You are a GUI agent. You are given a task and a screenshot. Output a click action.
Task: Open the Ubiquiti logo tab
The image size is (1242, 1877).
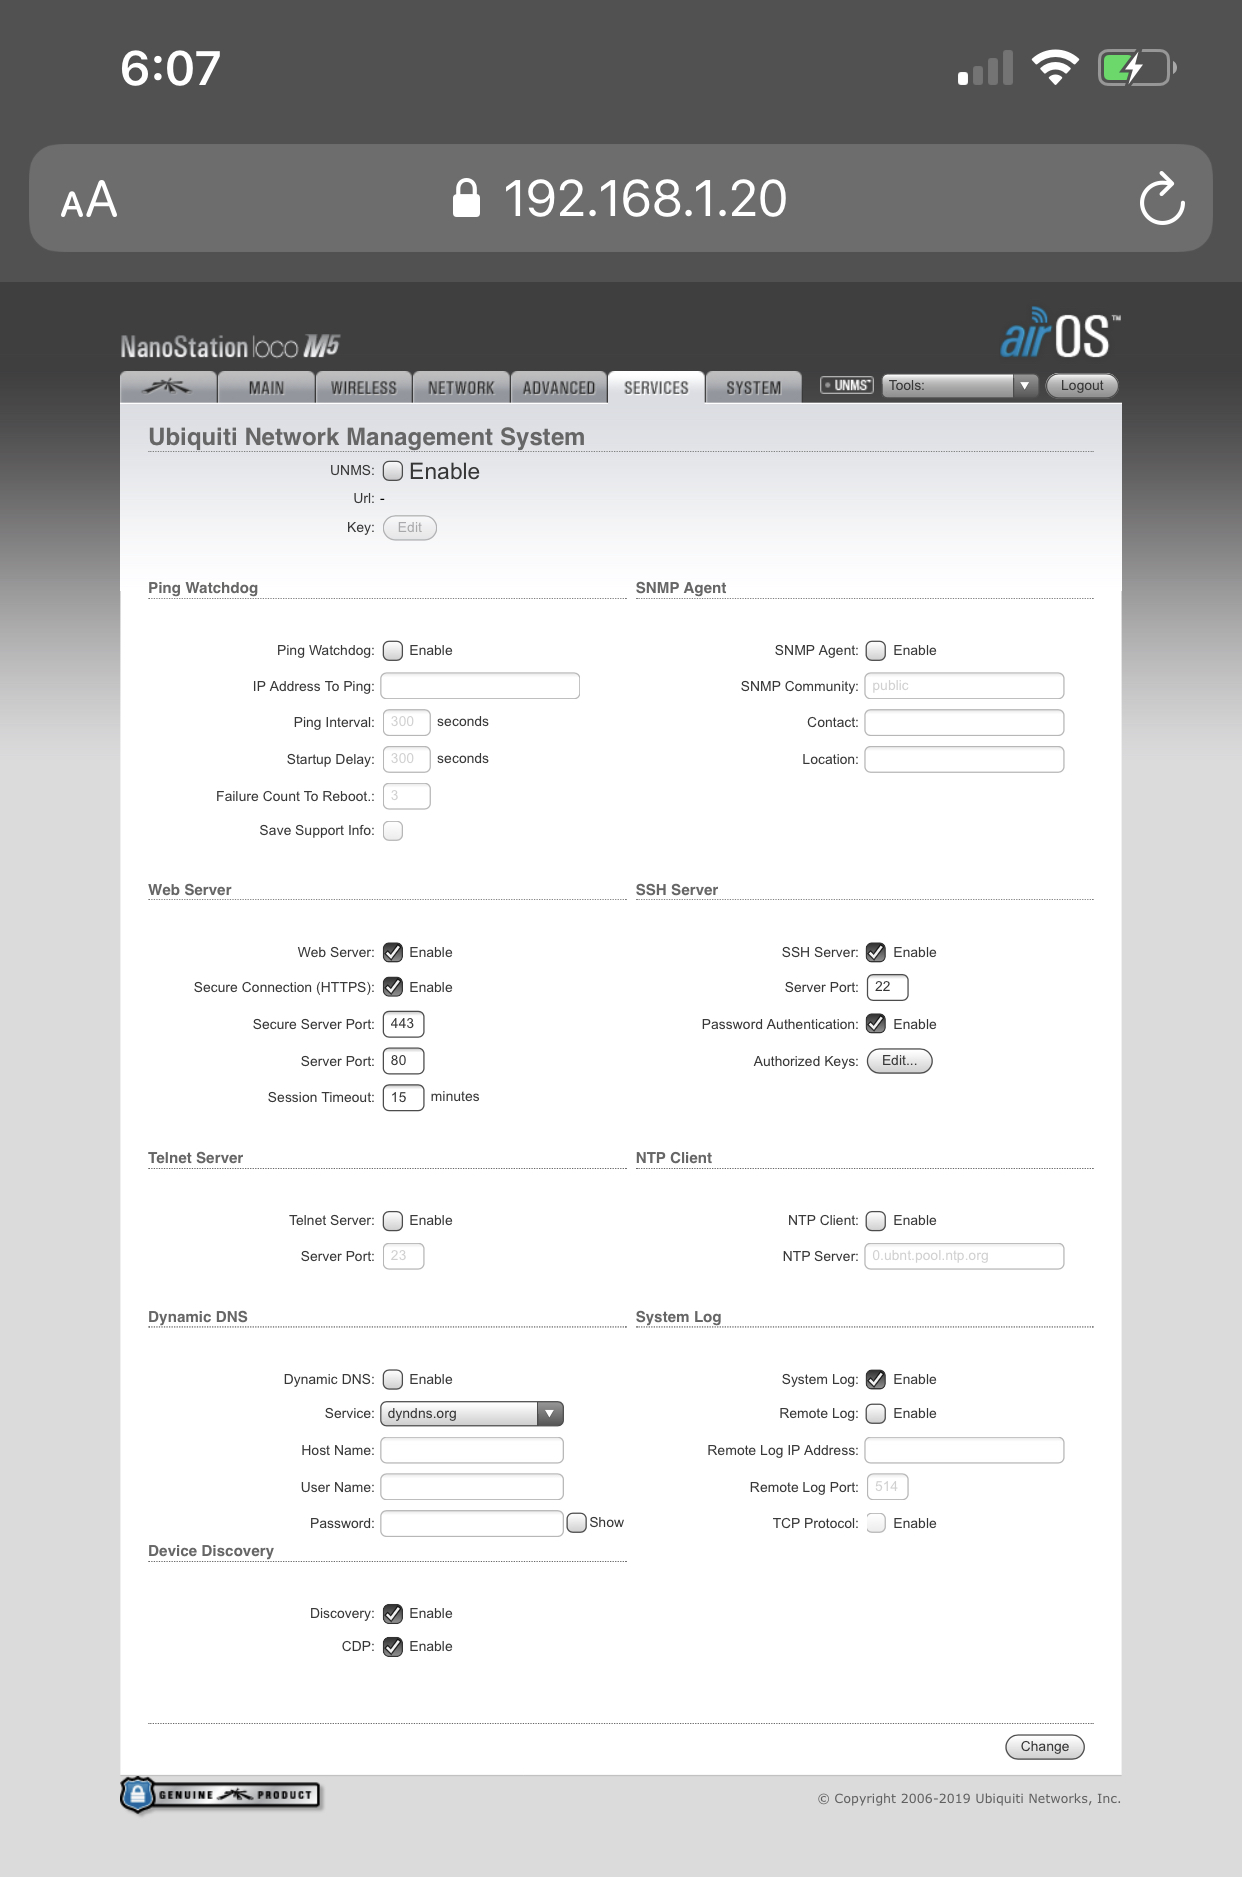(169, 387)
